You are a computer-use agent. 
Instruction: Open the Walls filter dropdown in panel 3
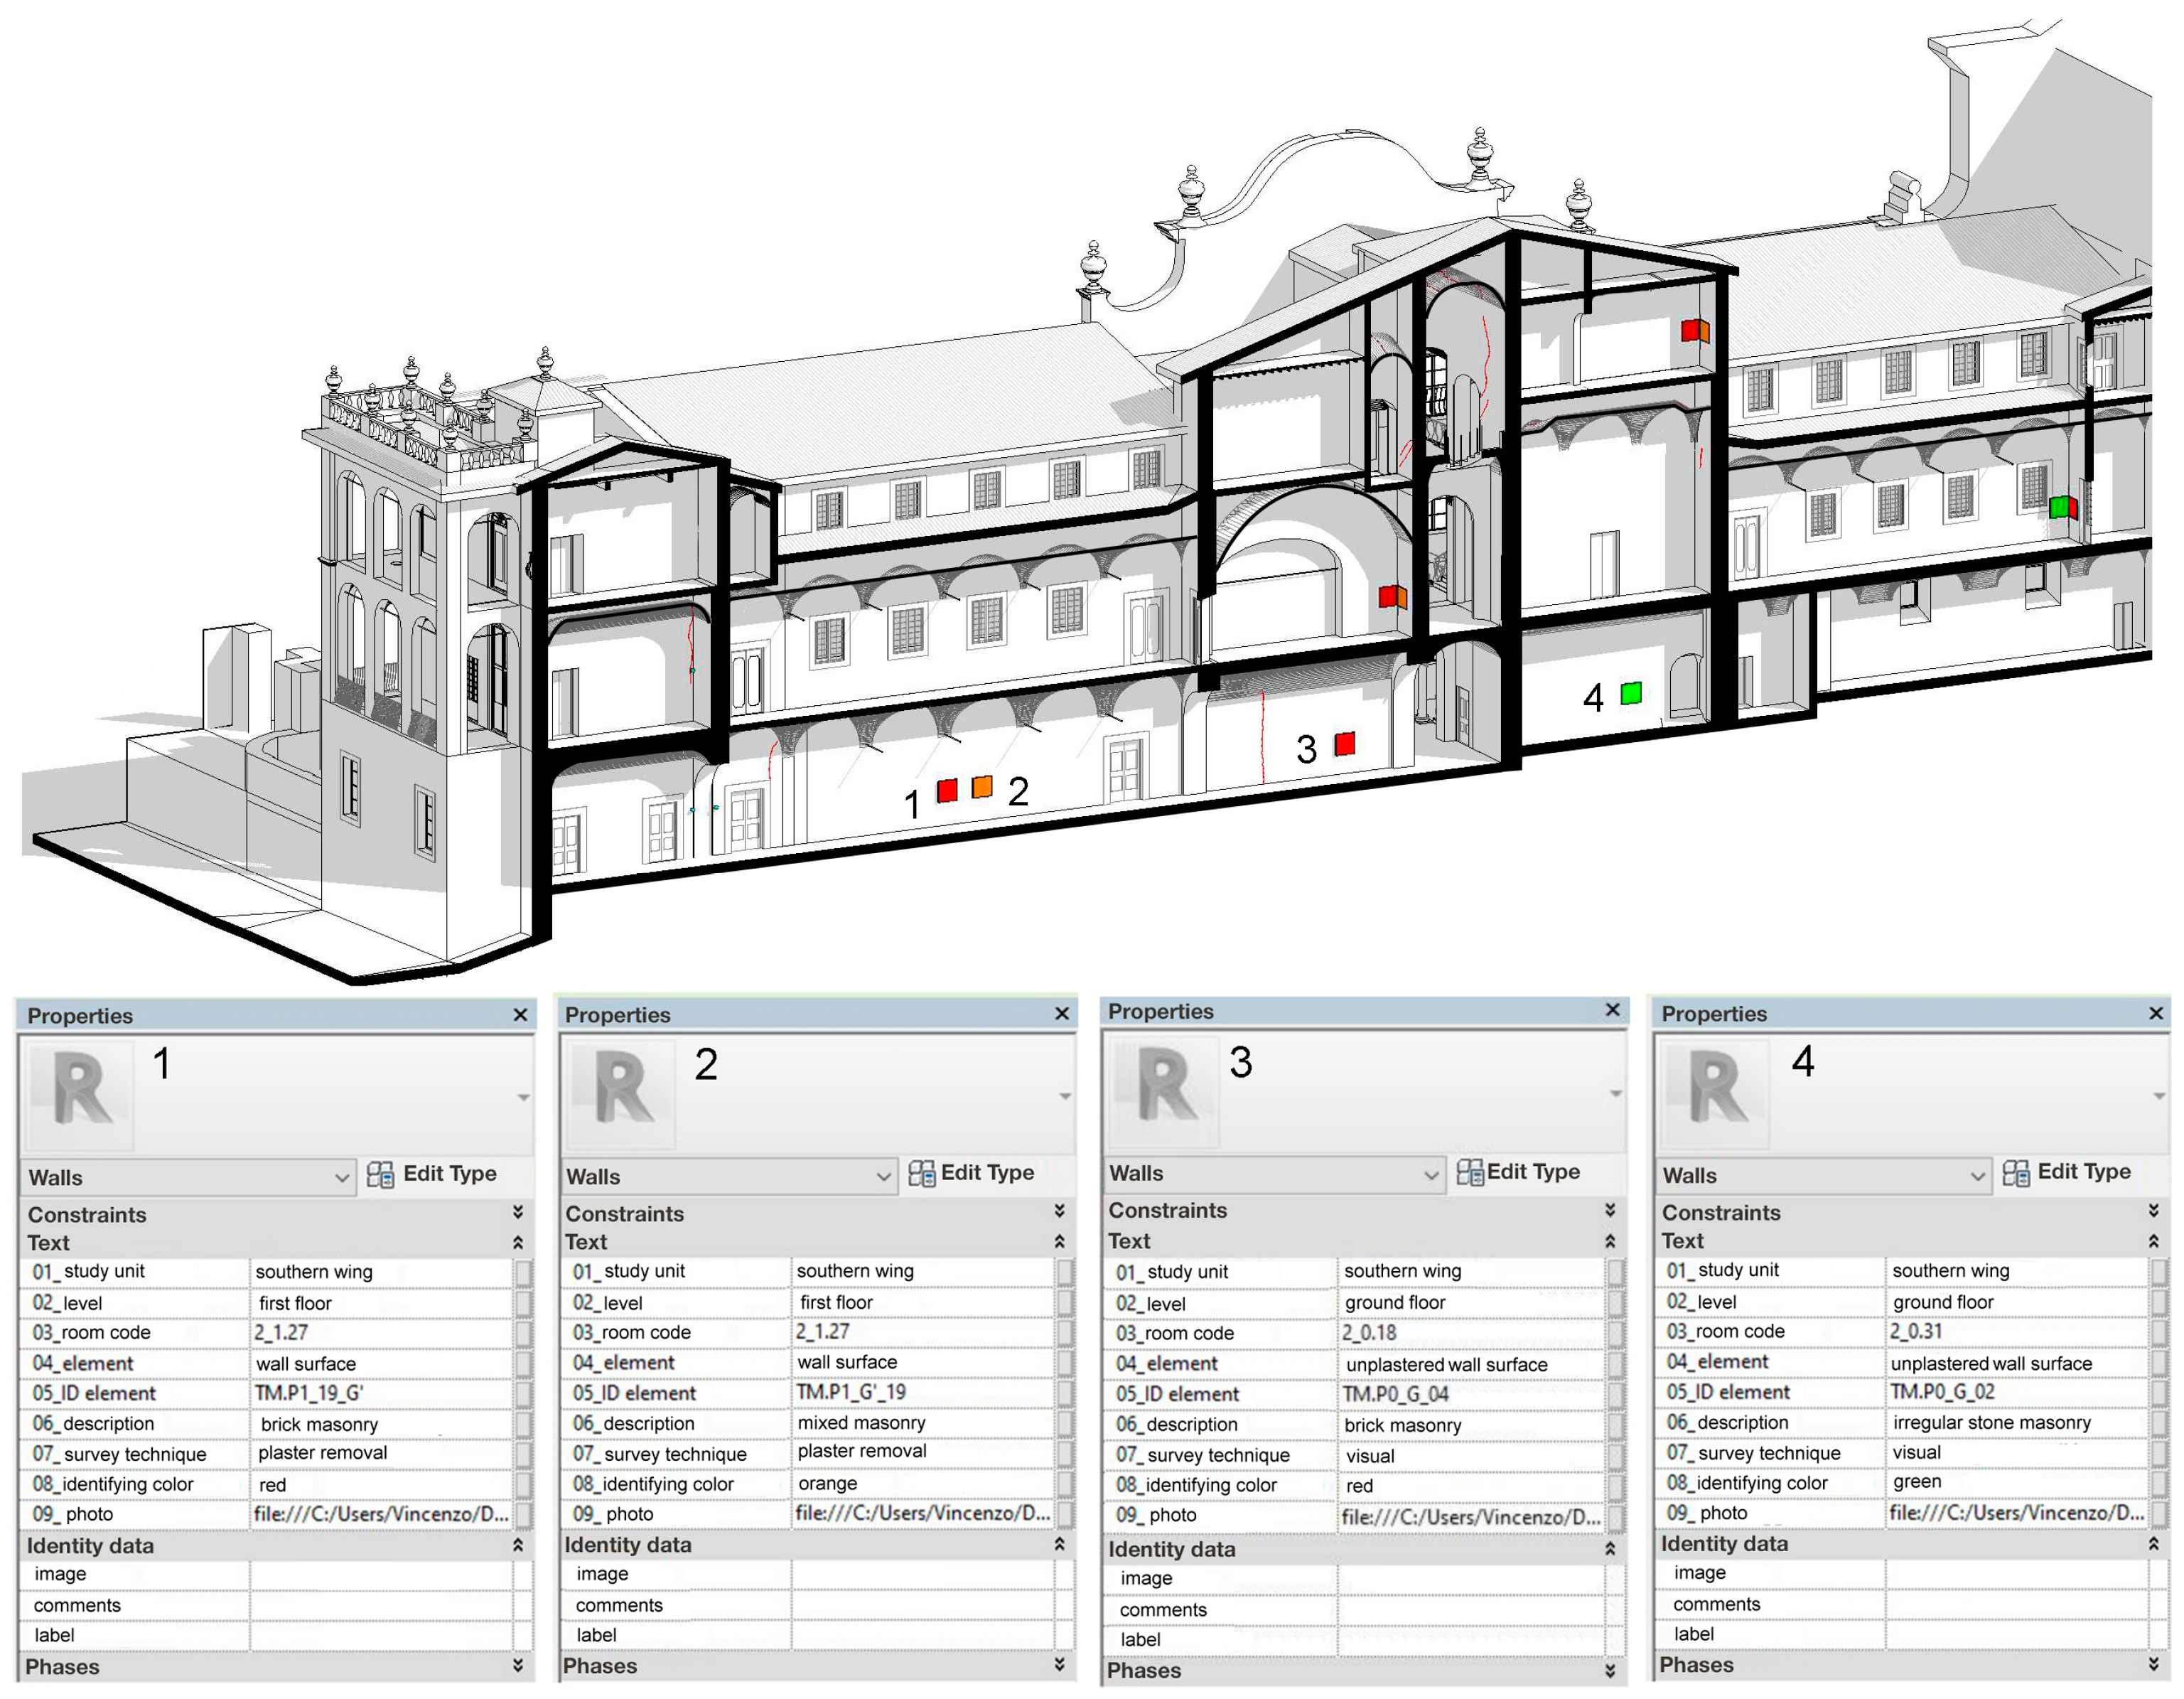pyautogui.click(x=1431, y=1175)
